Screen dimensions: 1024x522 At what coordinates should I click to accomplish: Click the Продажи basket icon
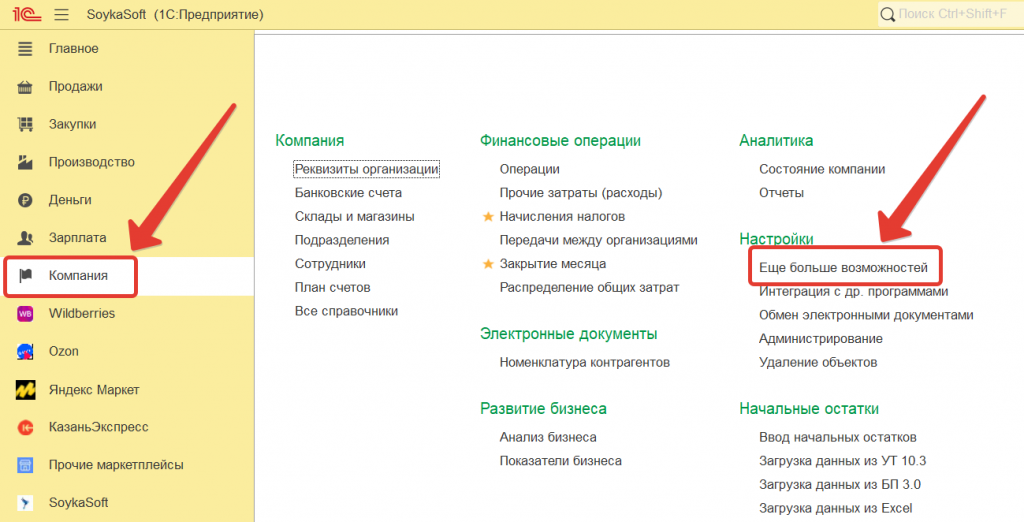tap(26, 87)
